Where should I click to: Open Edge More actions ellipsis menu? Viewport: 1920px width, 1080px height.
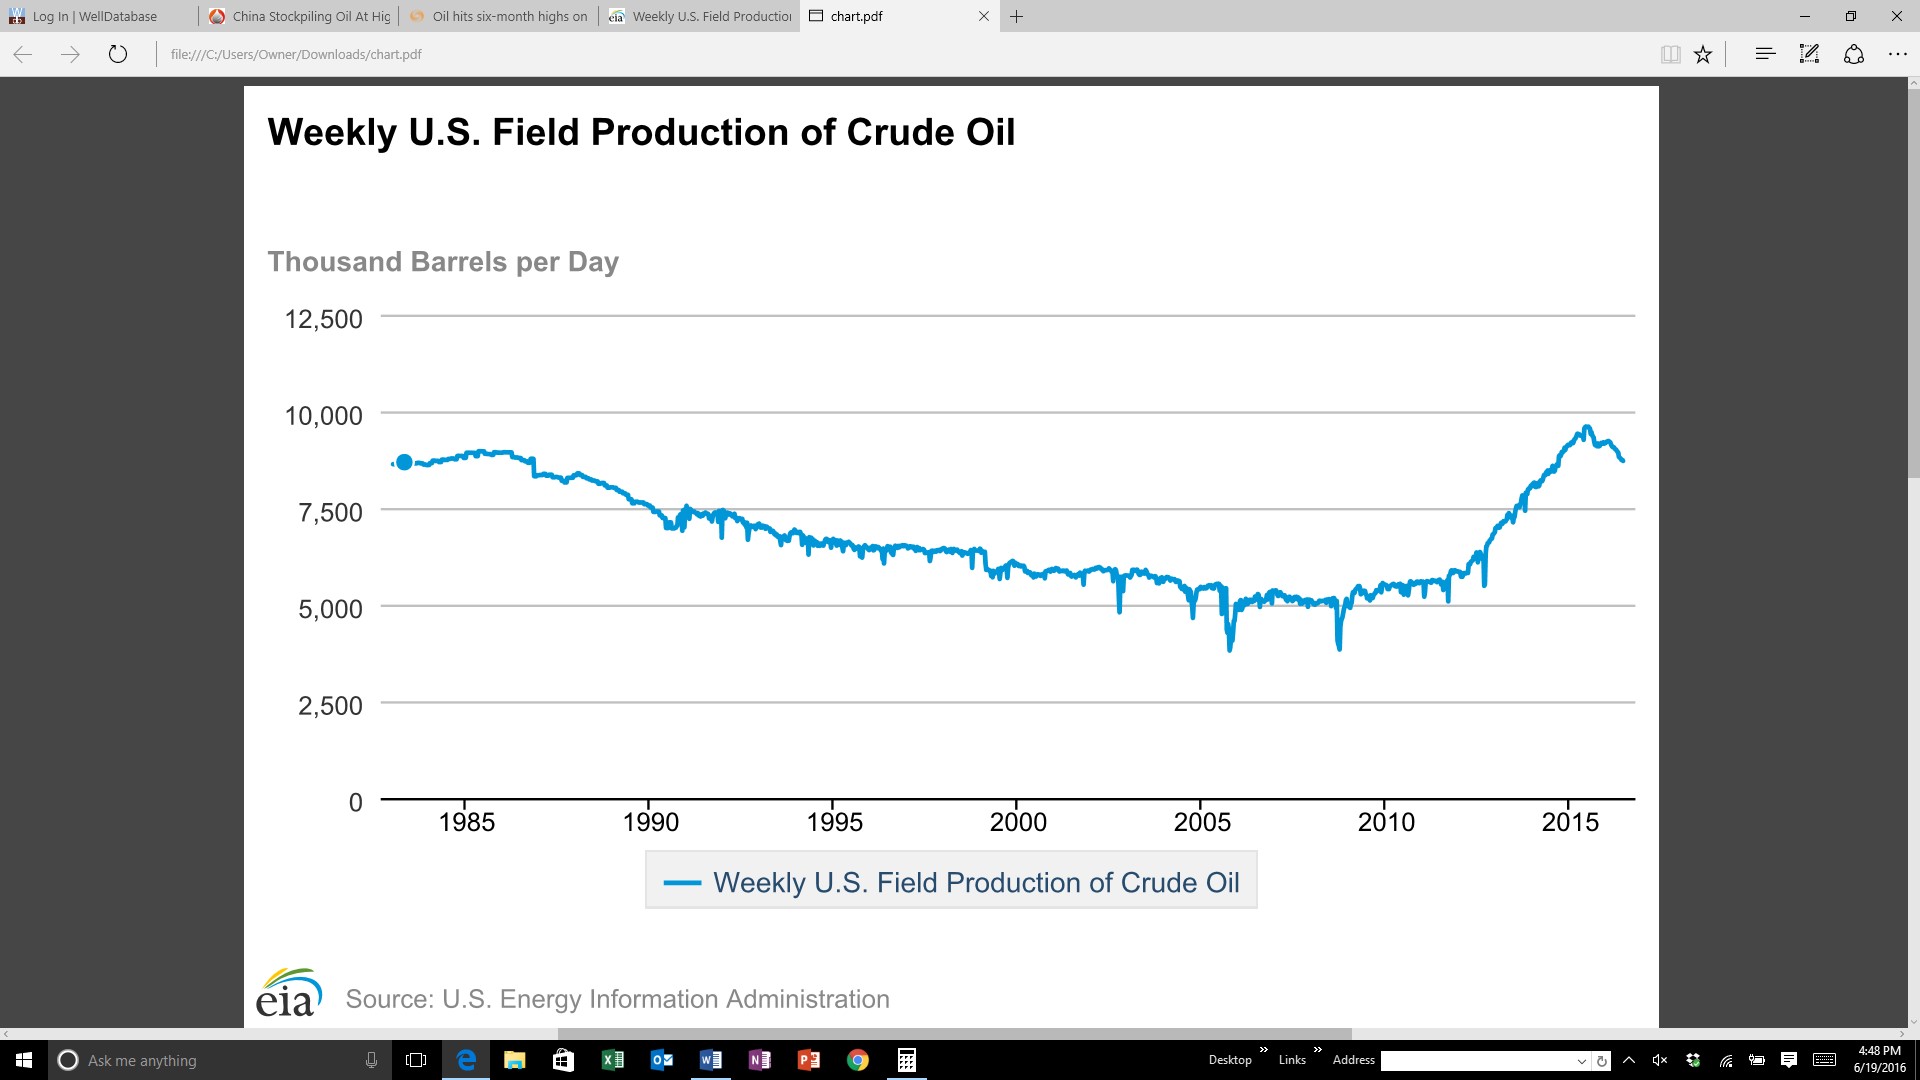point(1898,54)
